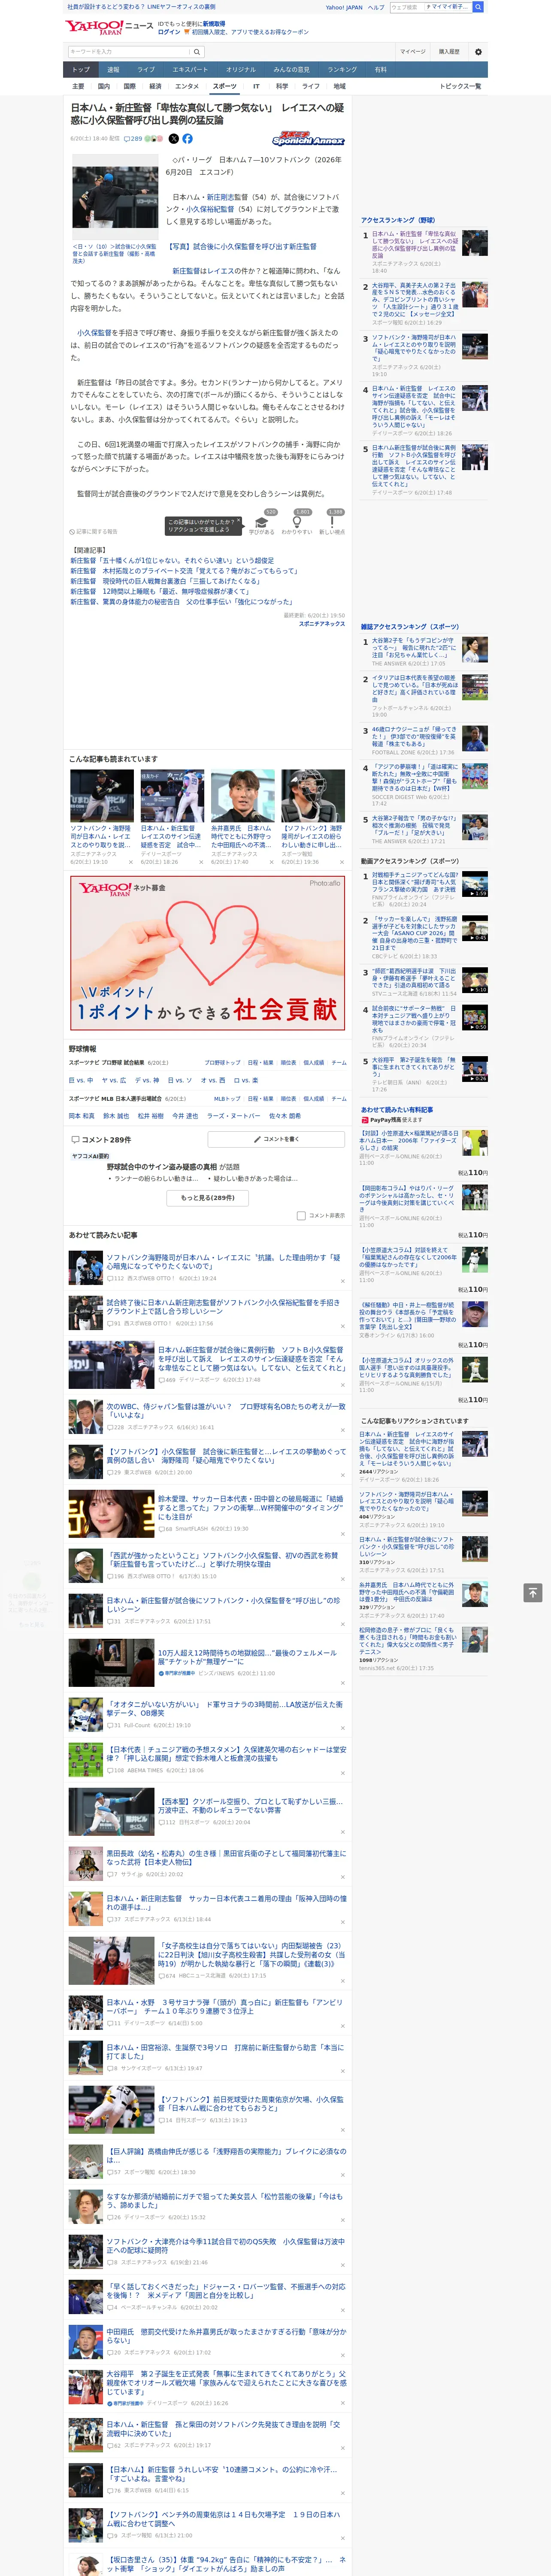Viewport: 551px width, 2576px height.
Task: Open マイページ in the header
Action: (x=413, y=52)
